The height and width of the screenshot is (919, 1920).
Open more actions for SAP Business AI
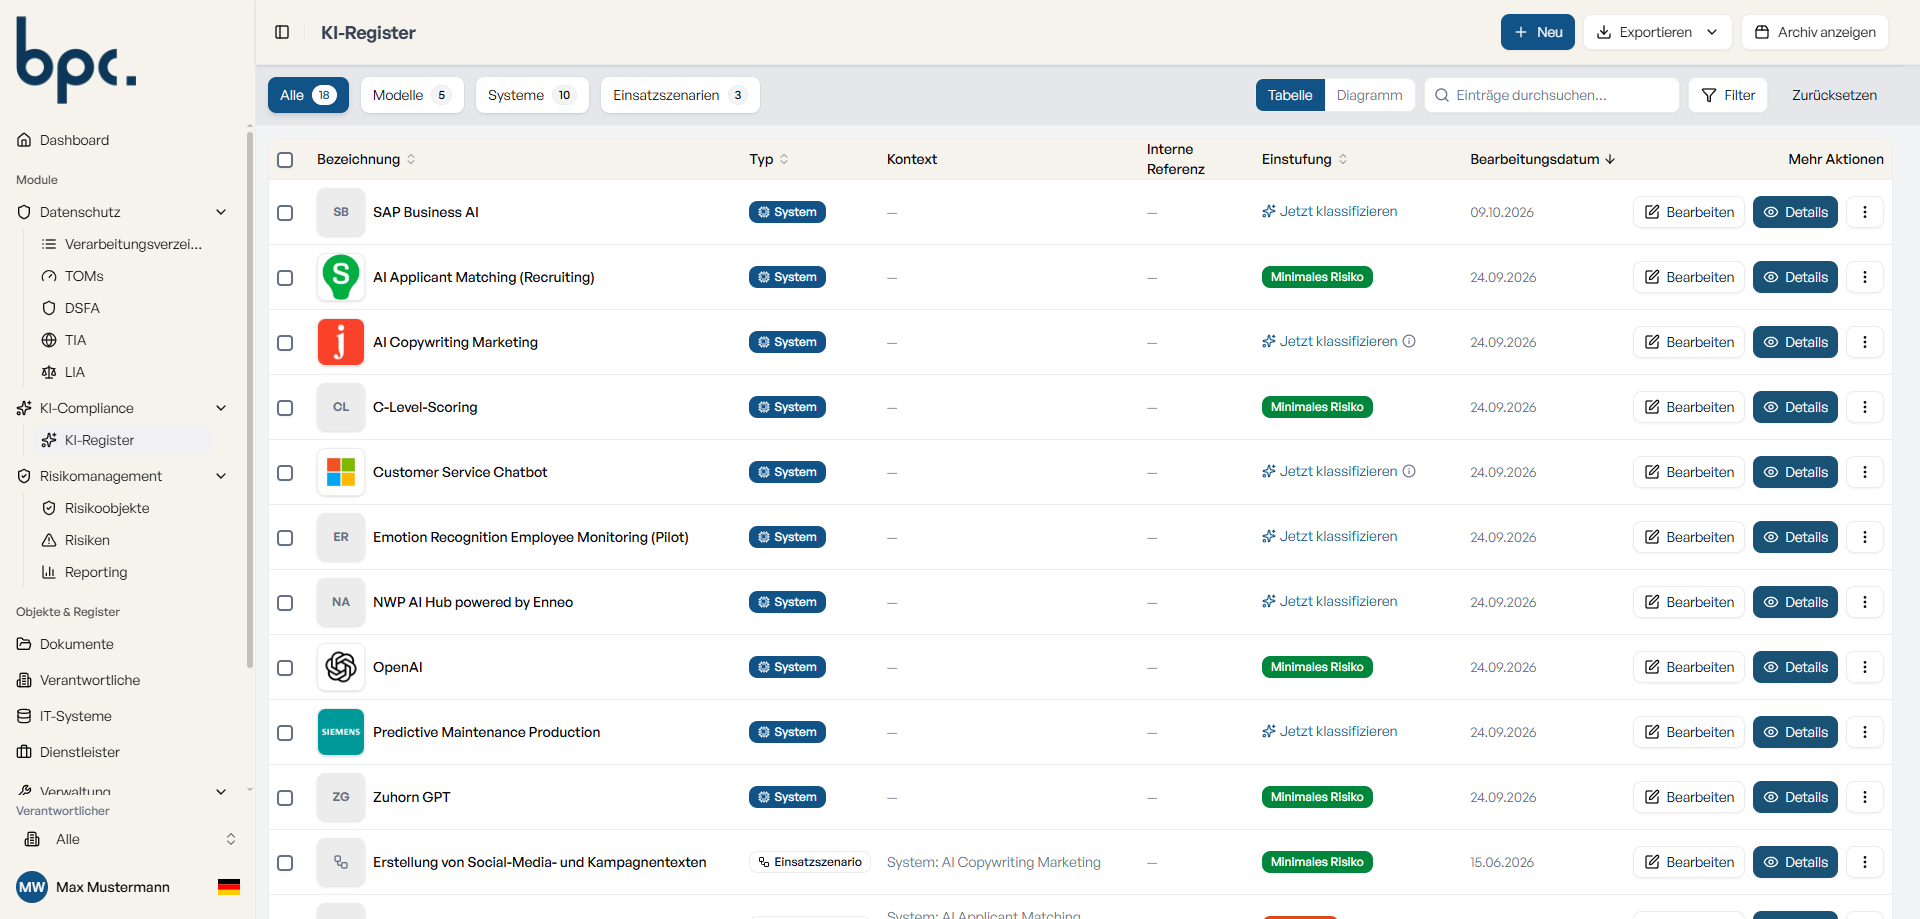point(1865,212)
